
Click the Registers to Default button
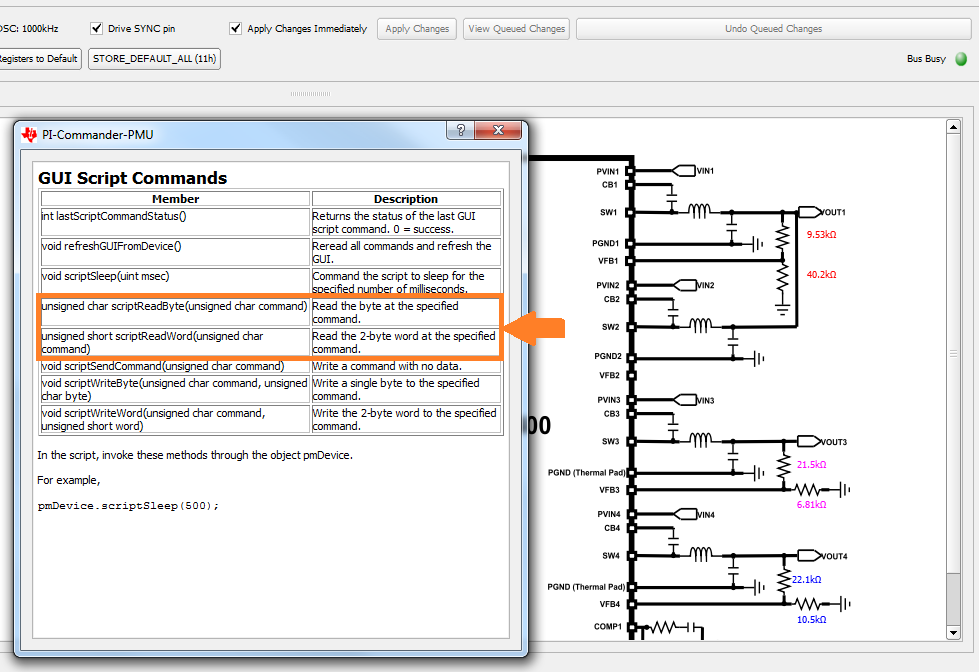(x=38, y=59)
